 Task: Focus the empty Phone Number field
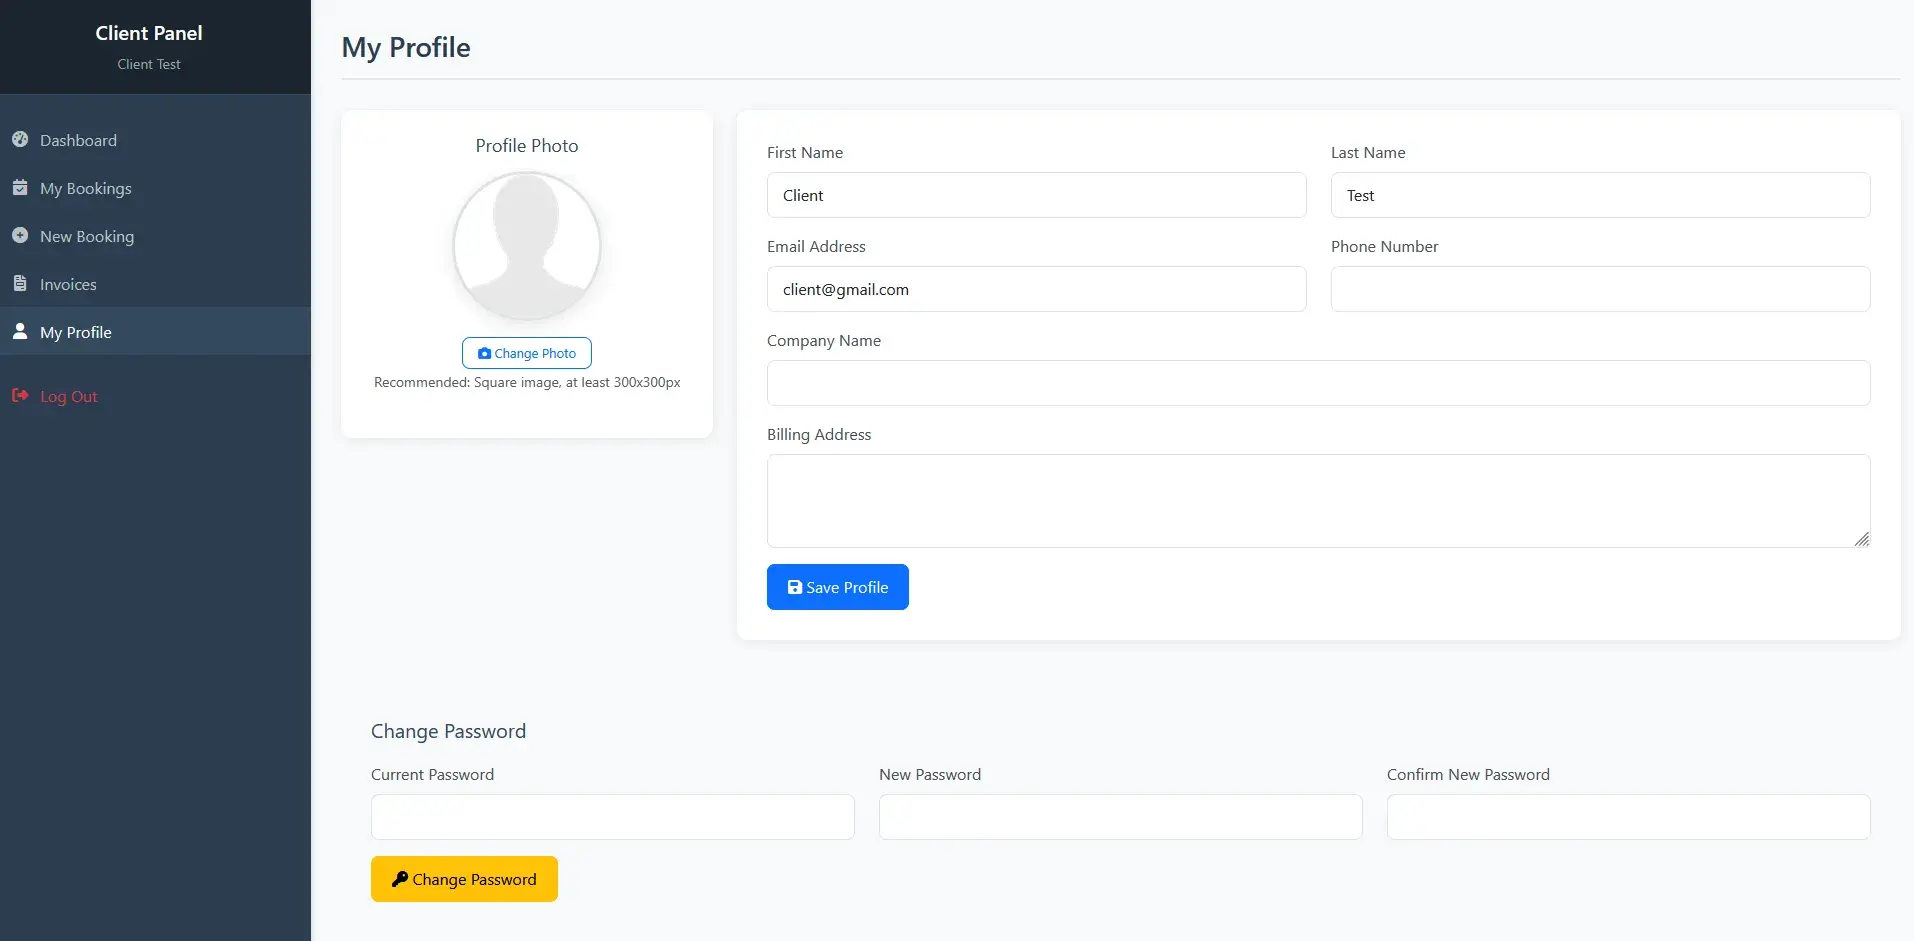(x=1600, y=289)
